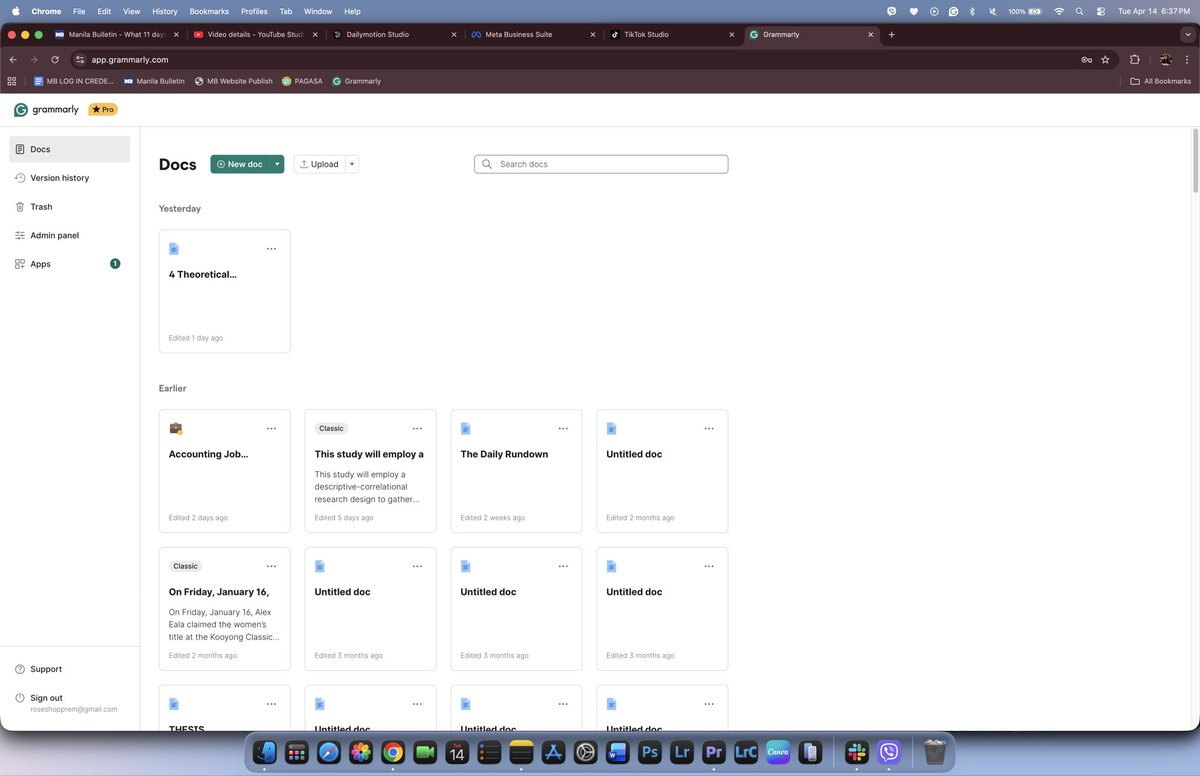Open Photoshop from the dock
The width and height of the screenshot is (1200, 776).
coord(650,751)
